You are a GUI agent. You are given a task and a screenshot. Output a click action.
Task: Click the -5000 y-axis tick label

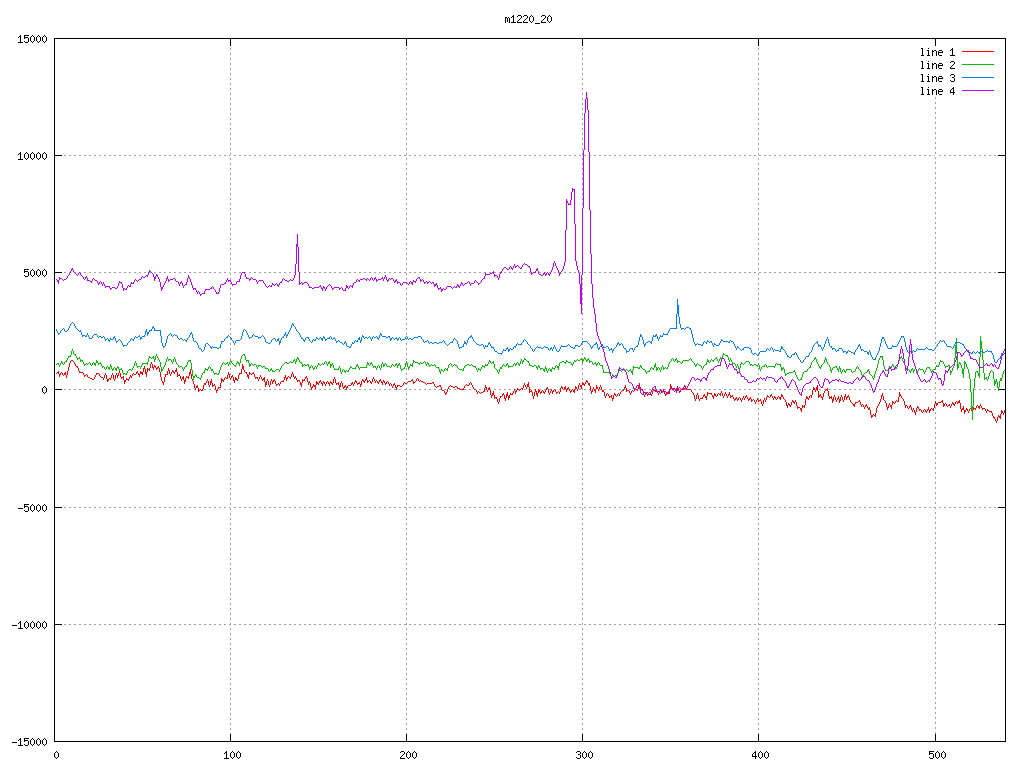pos(30,507)
